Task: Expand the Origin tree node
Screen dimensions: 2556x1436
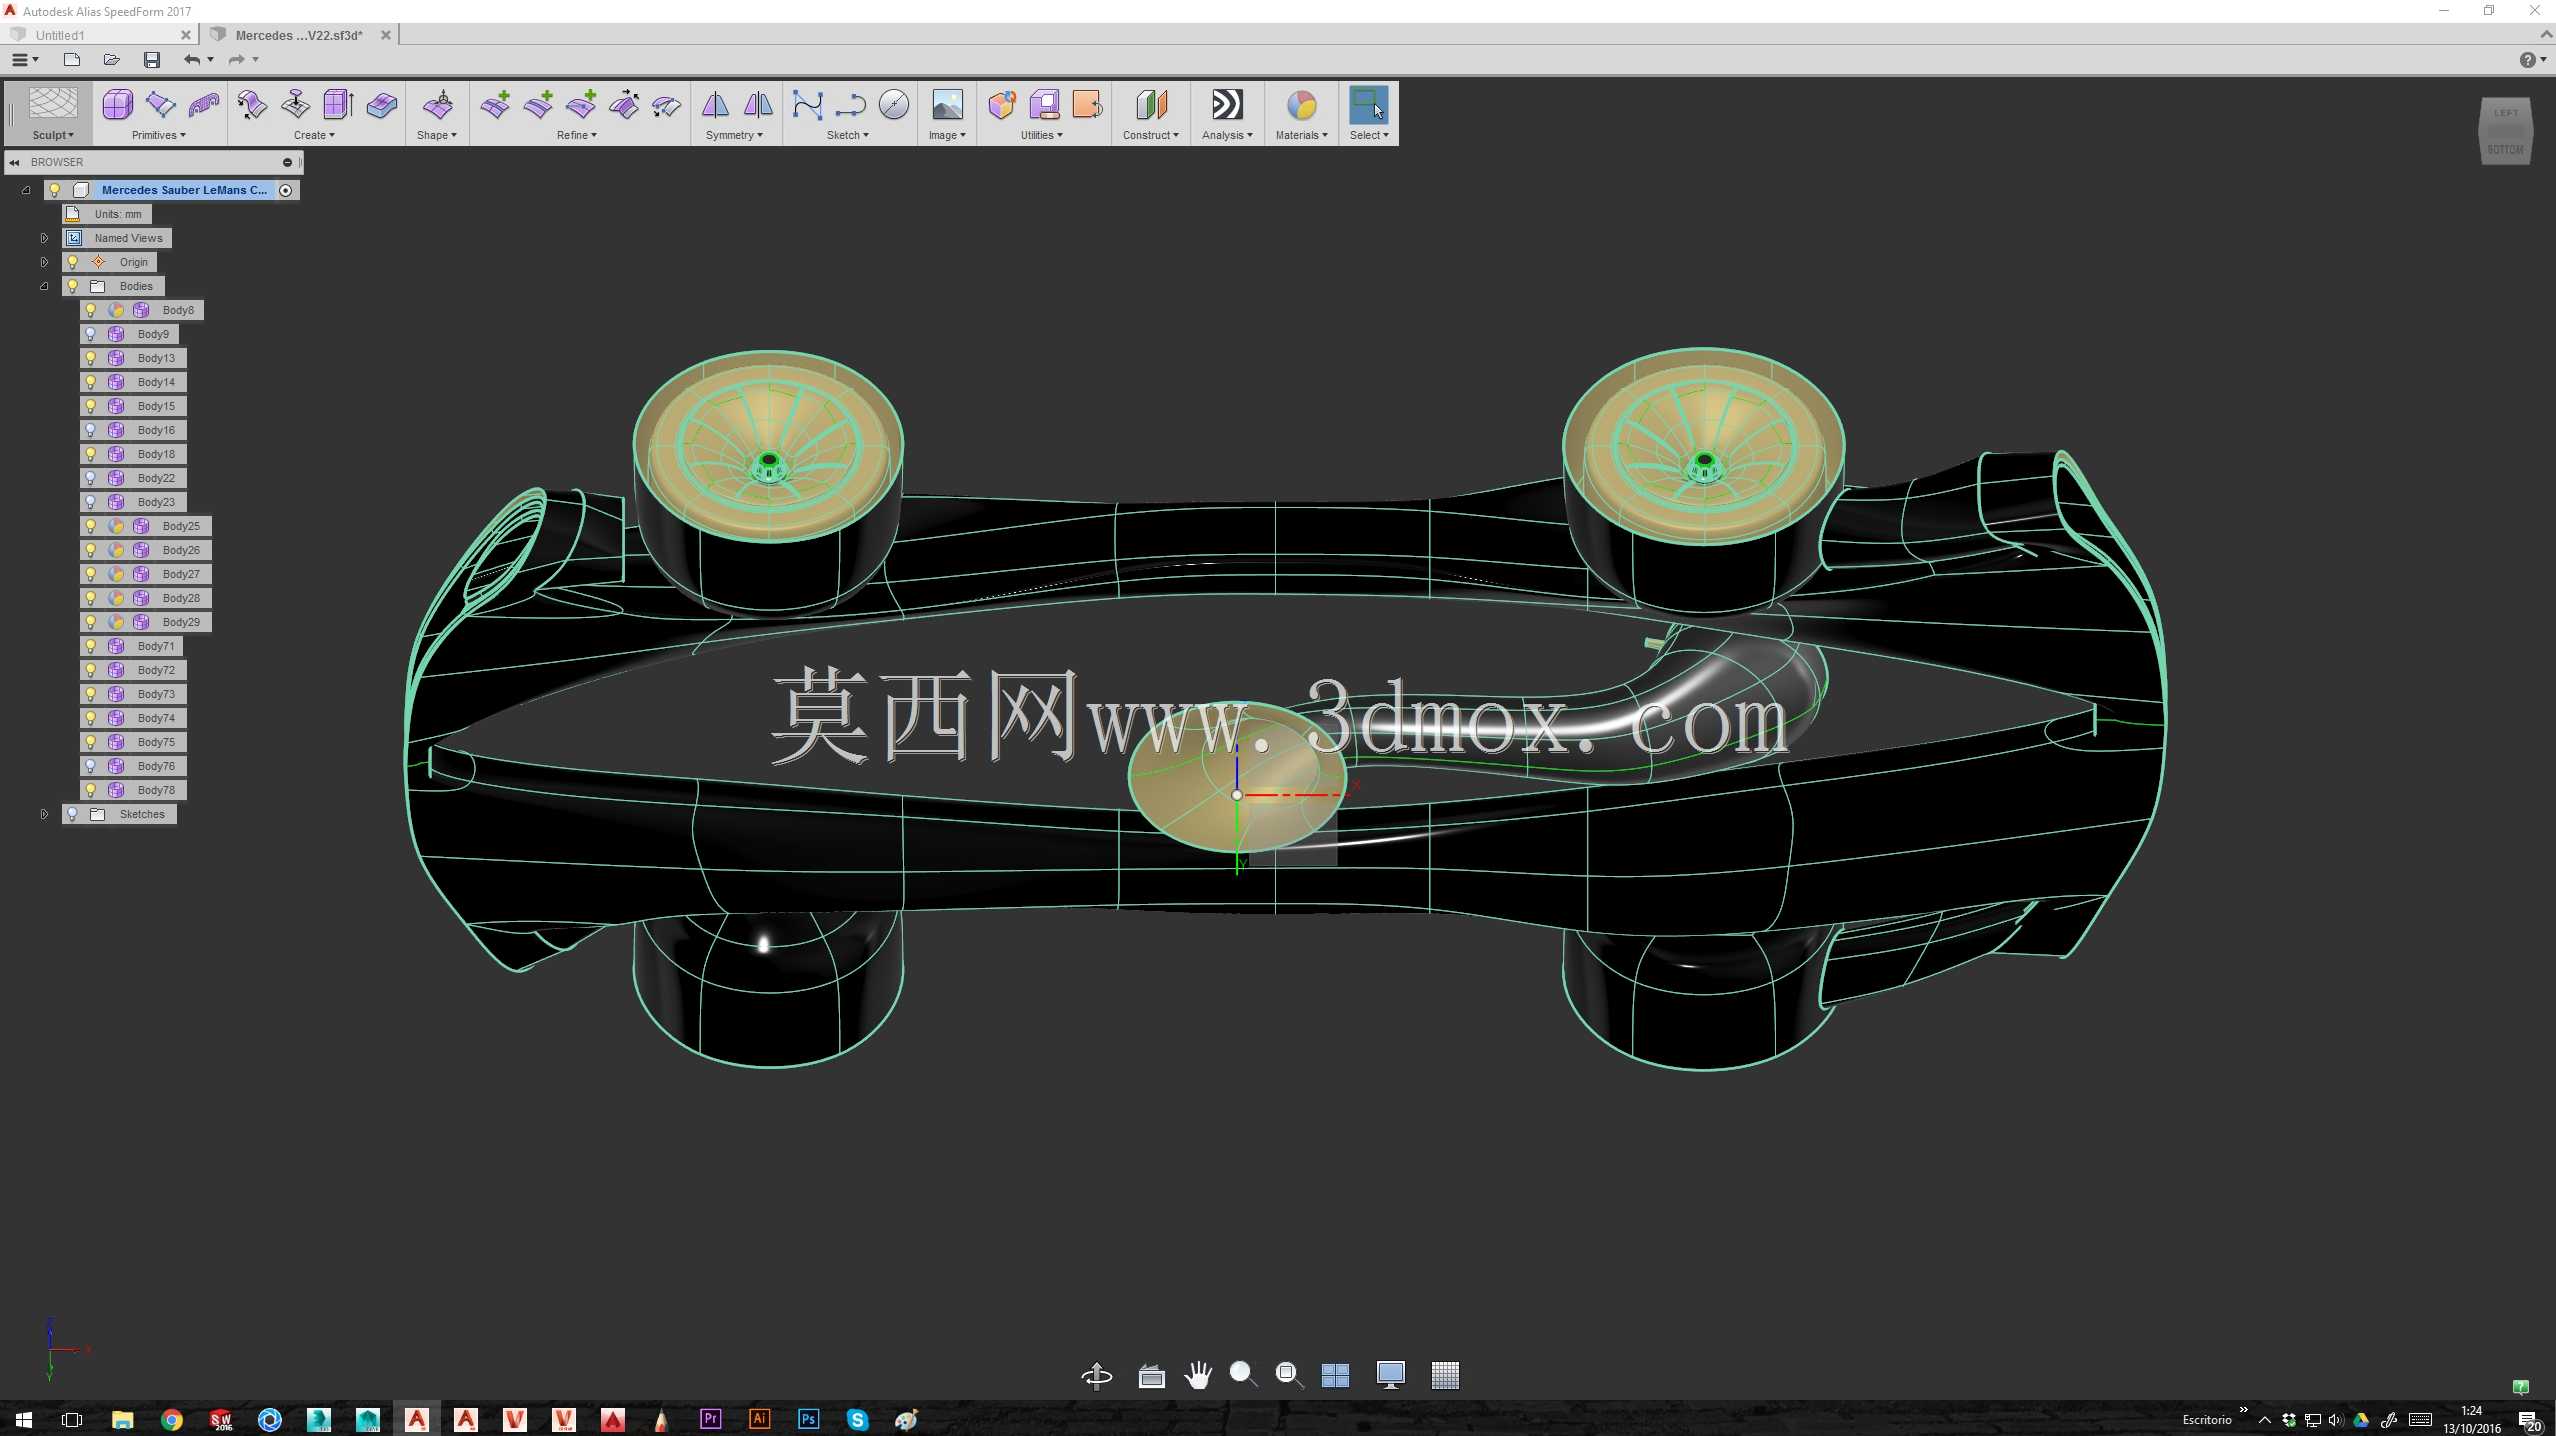Action: [44, 262]
